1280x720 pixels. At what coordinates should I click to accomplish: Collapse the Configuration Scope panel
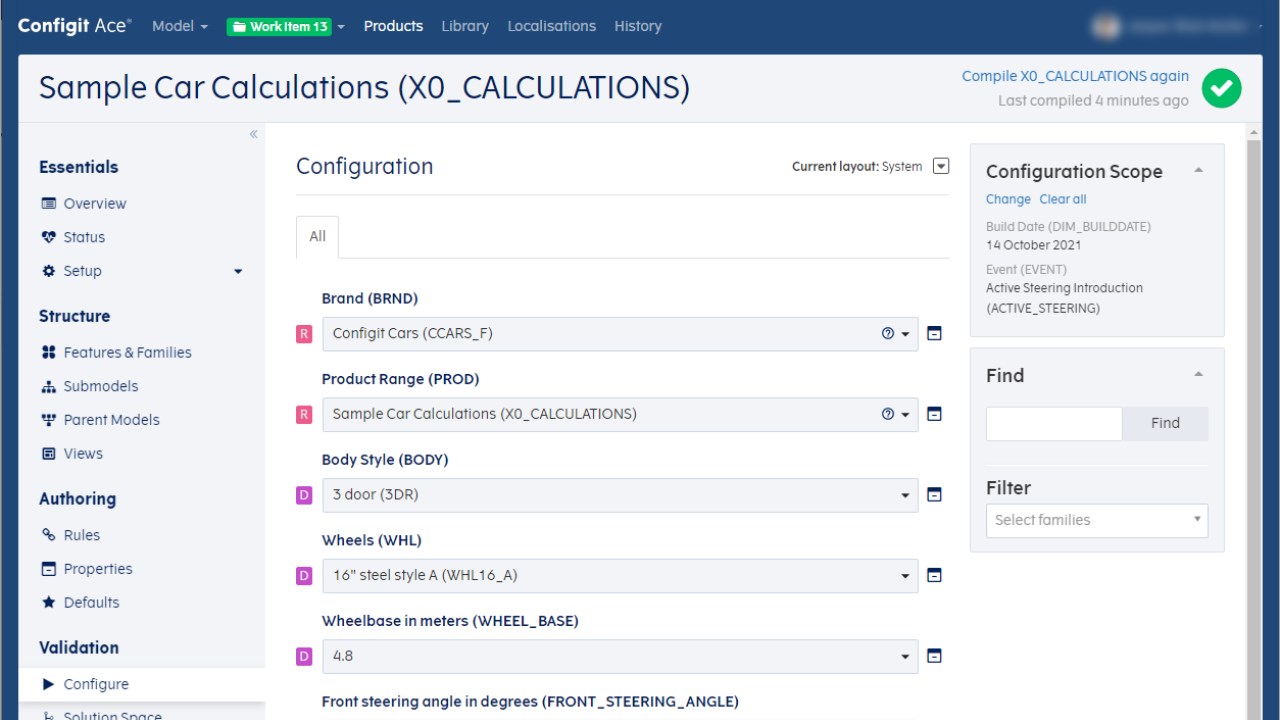click(1198, 171)
